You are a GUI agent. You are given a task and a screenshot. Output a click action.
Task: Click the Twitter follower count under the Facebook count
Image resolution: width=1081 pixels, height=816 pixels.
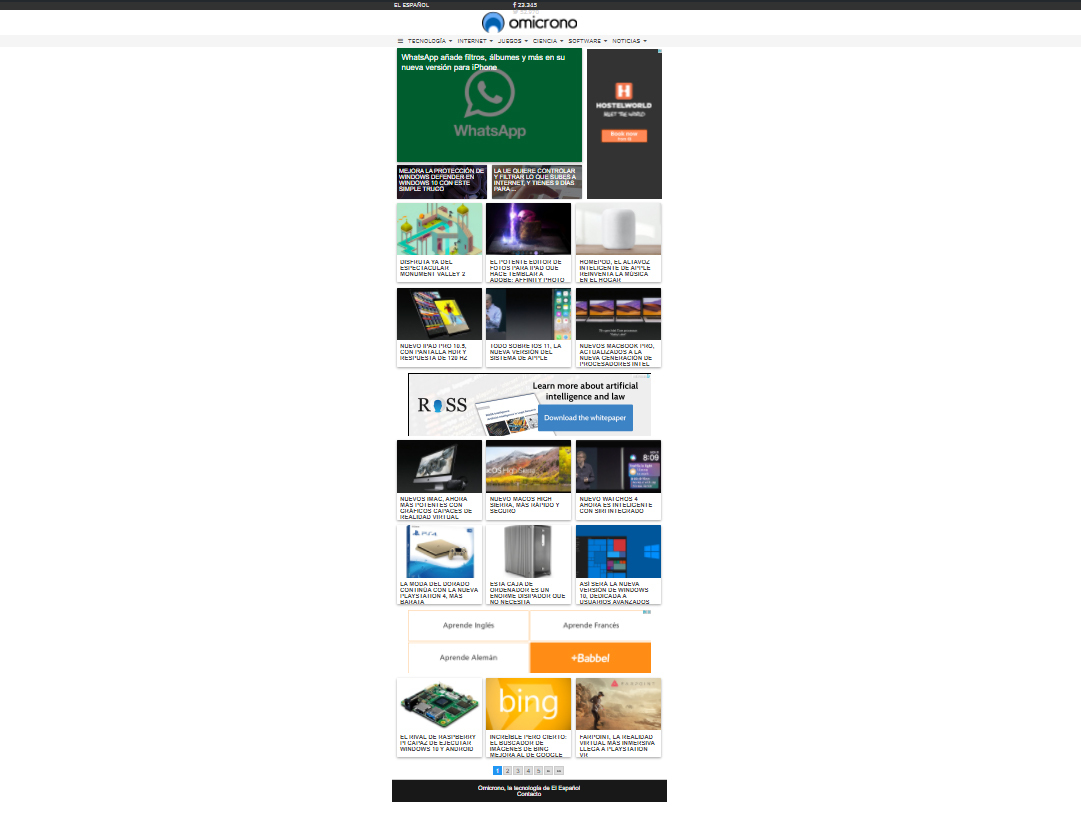point(526,12)
